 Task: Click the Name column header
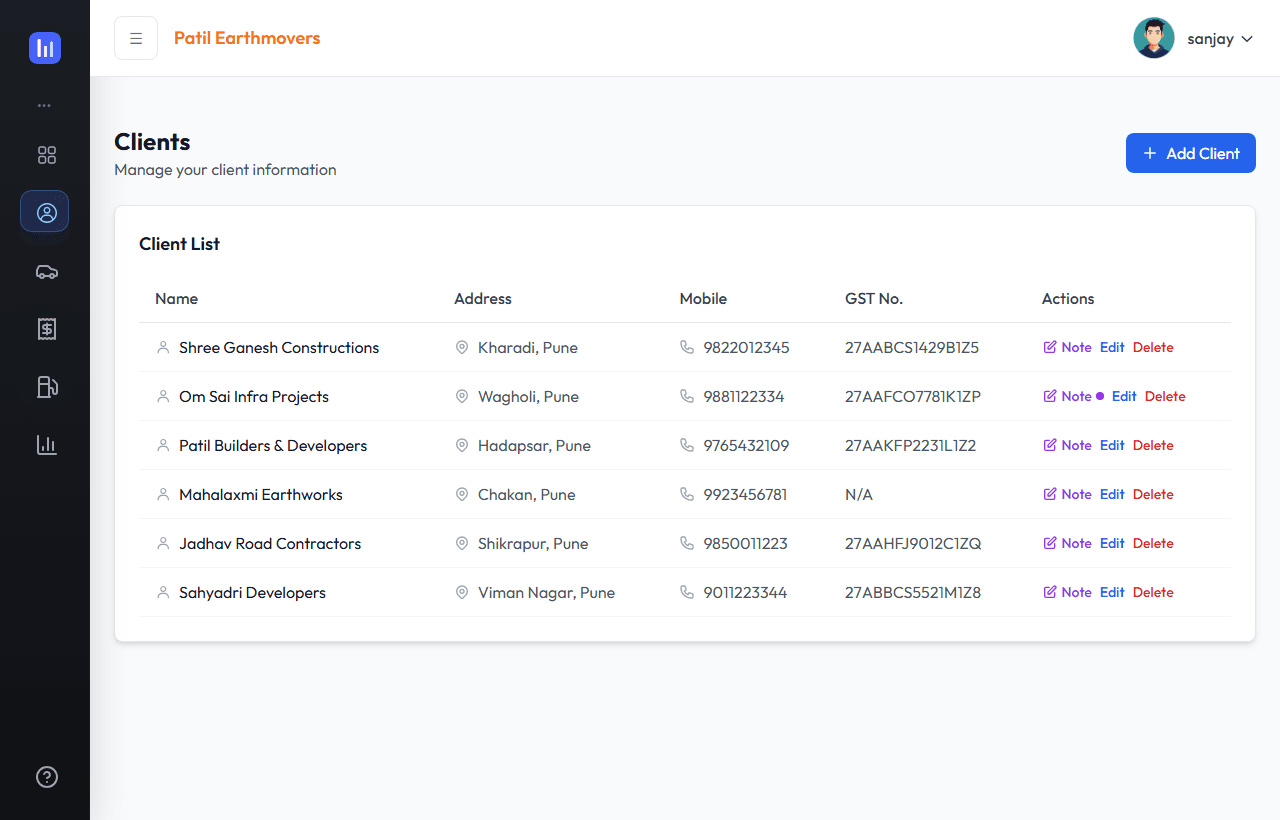[x=176, y=298]
